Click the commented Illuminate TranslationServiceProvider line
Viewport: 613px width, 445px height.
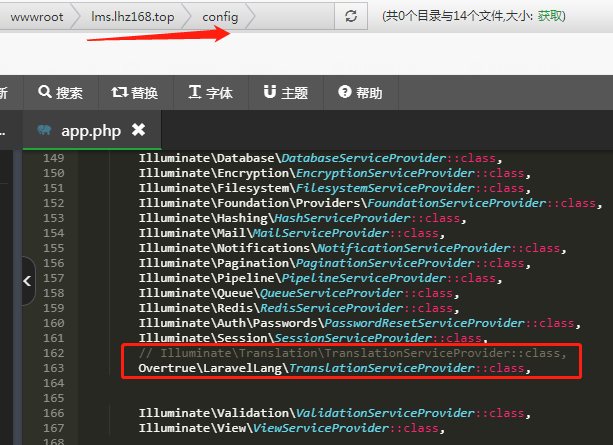(x=353, y=353)
